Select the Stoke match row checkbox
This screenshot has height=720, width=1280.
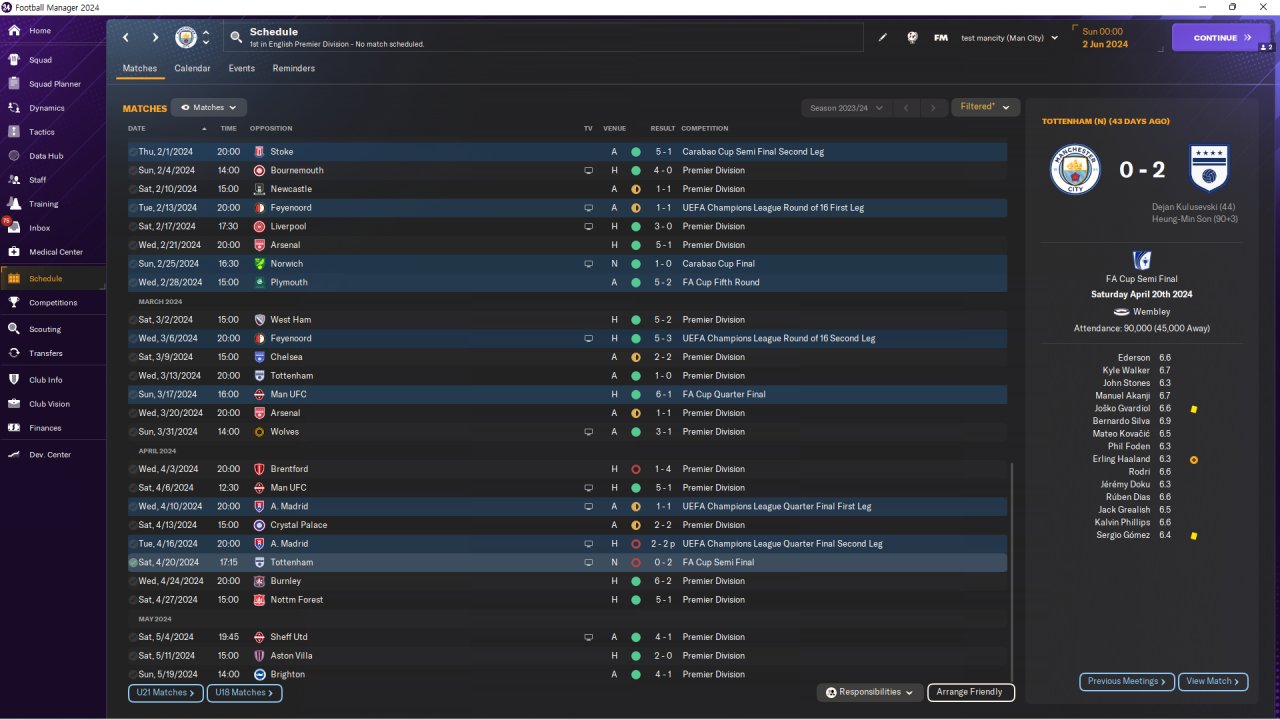coord(133,152)
